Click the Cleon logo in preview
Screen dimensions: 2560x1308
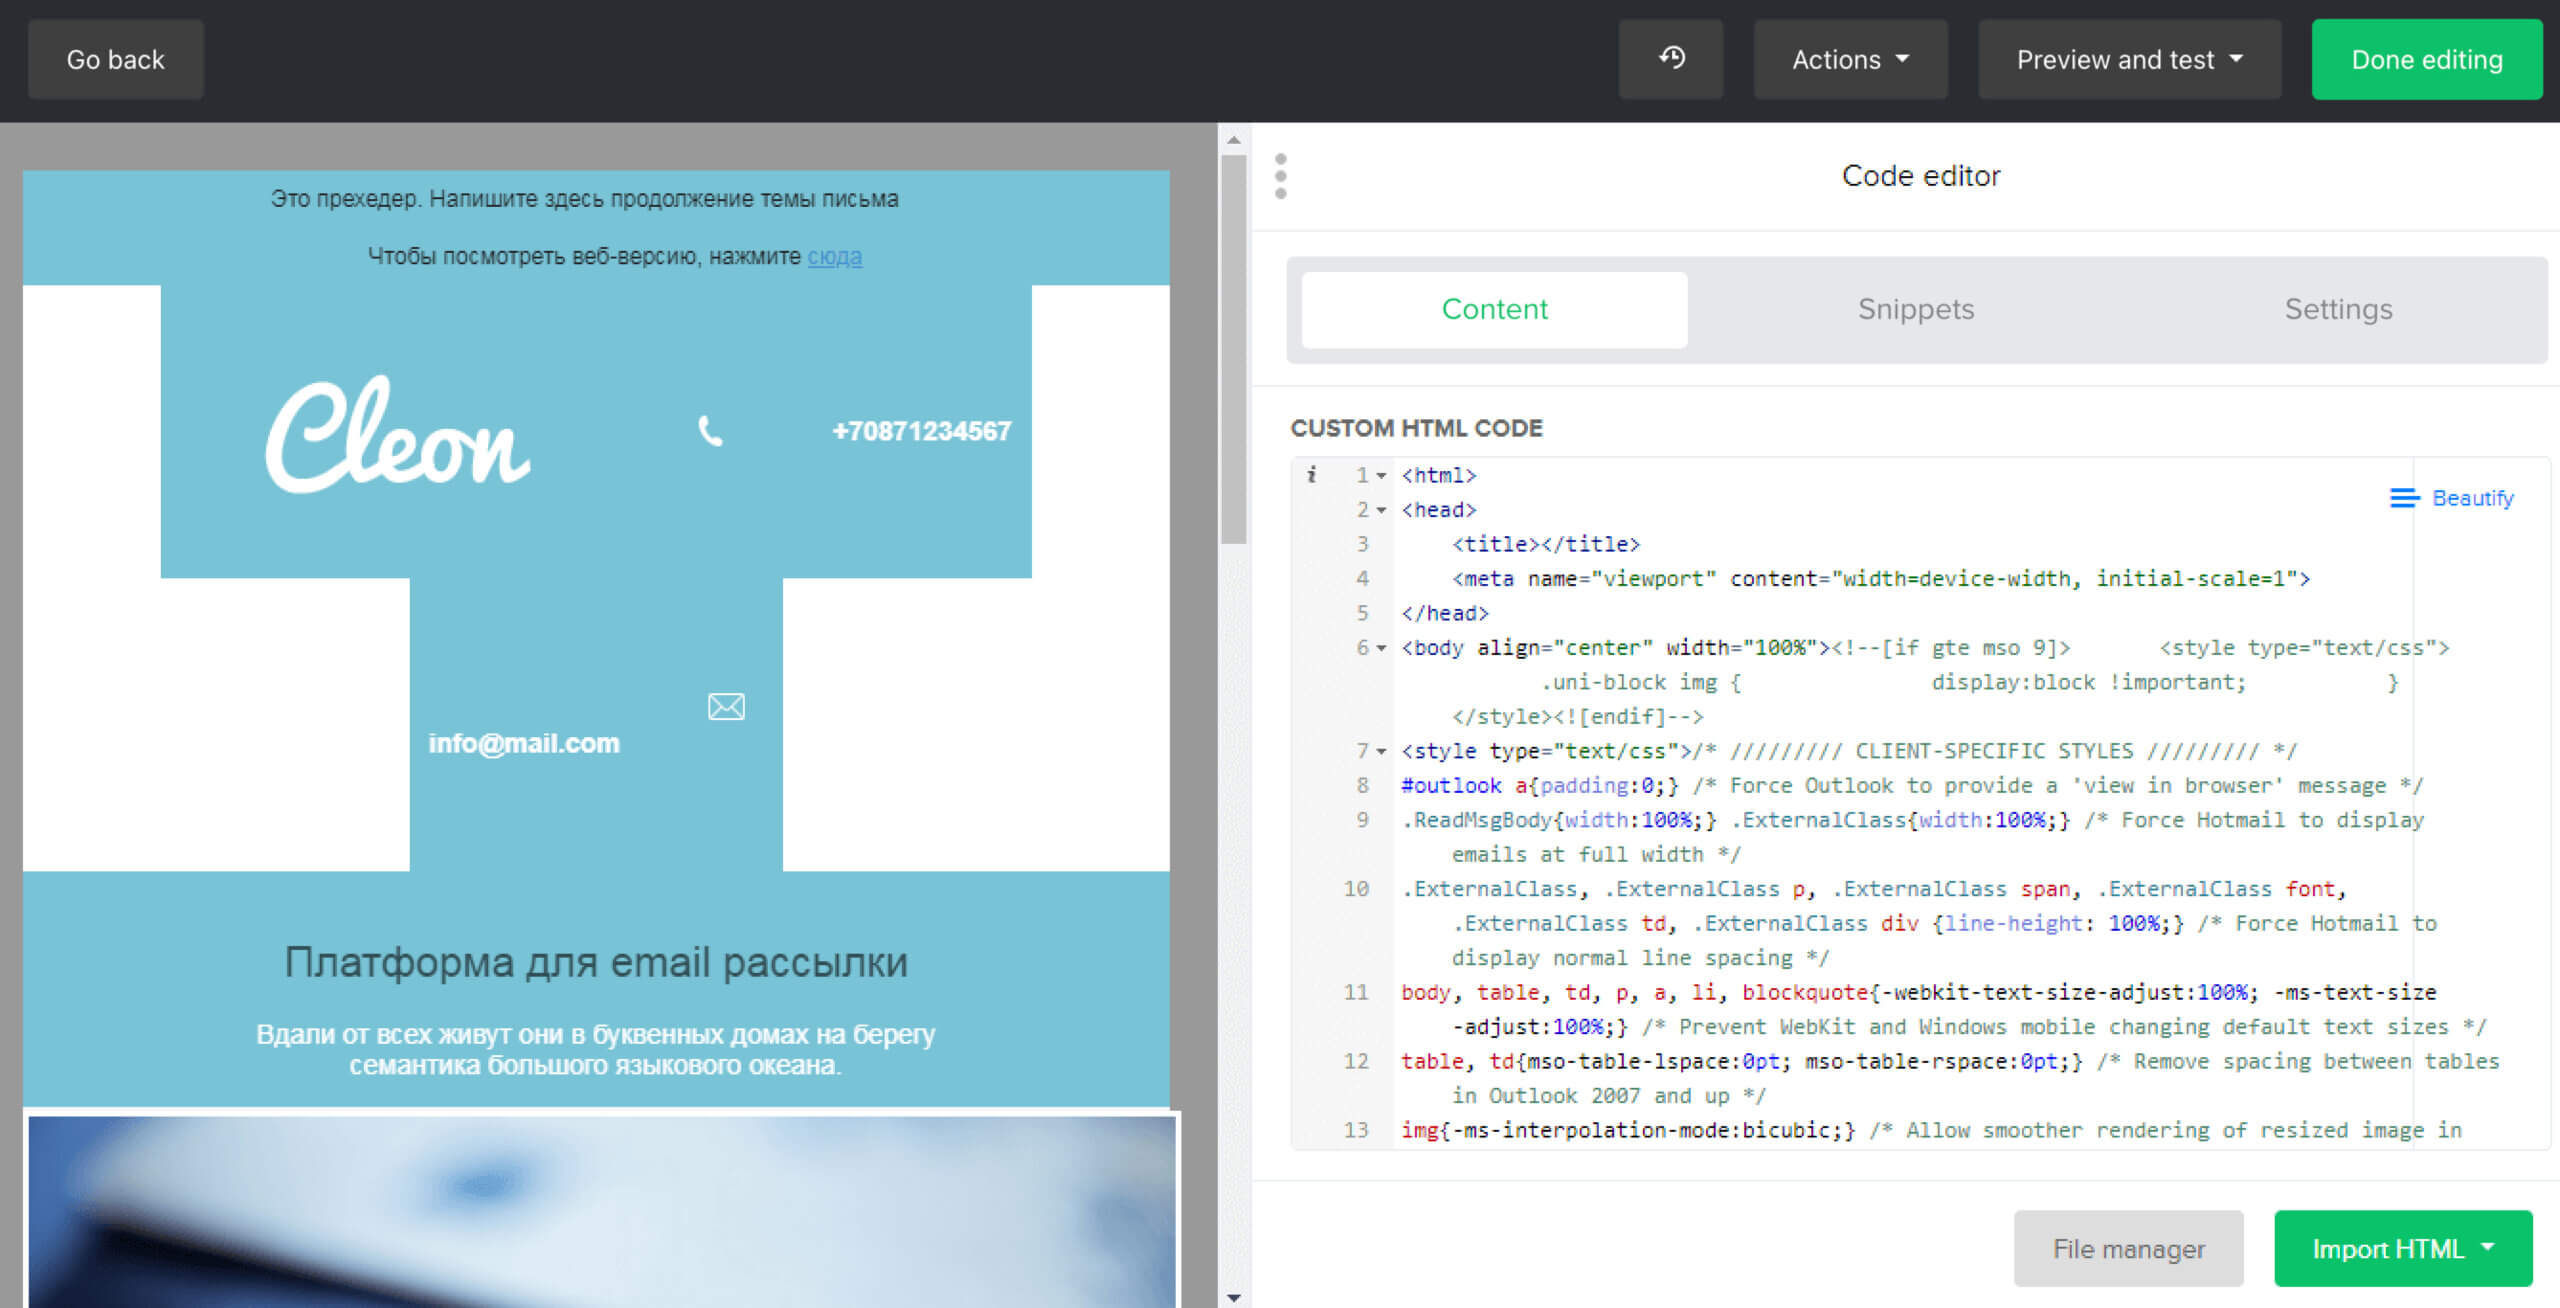pyautogui.click(x=397, y=434)
